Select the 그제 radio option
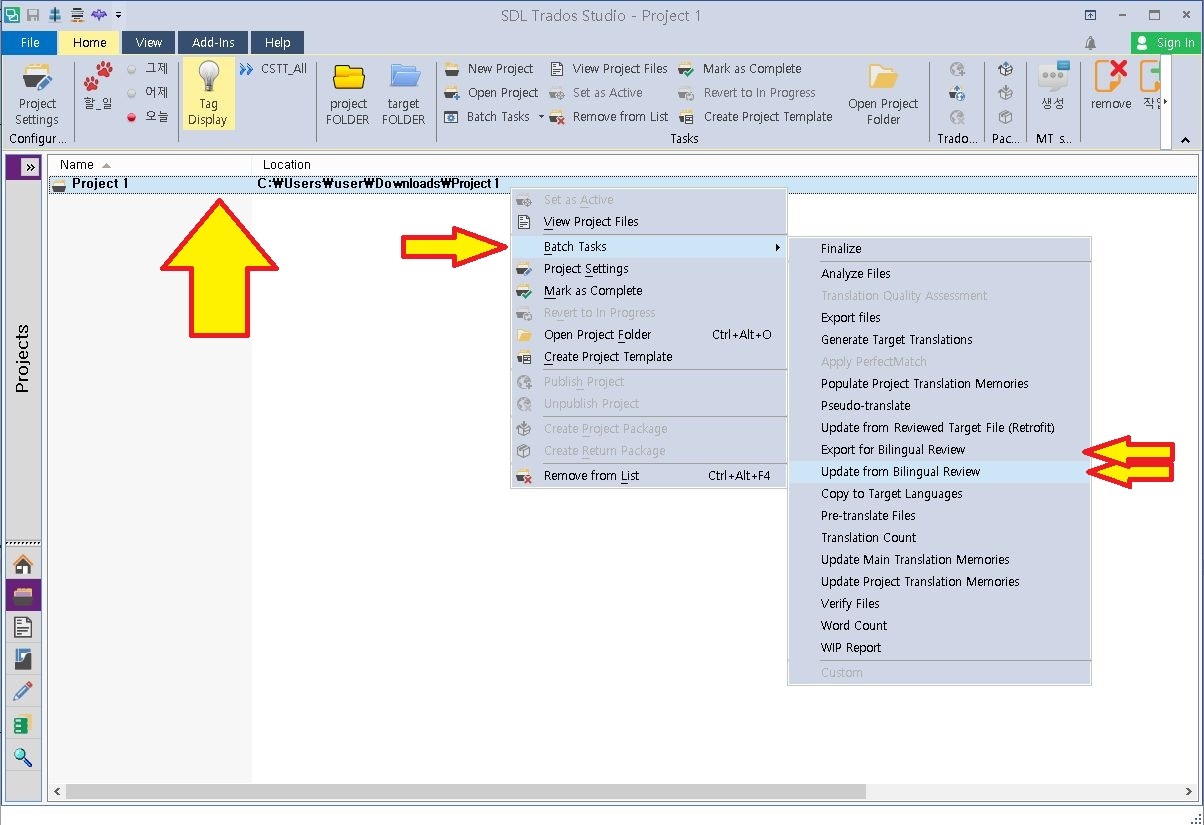 147,69
